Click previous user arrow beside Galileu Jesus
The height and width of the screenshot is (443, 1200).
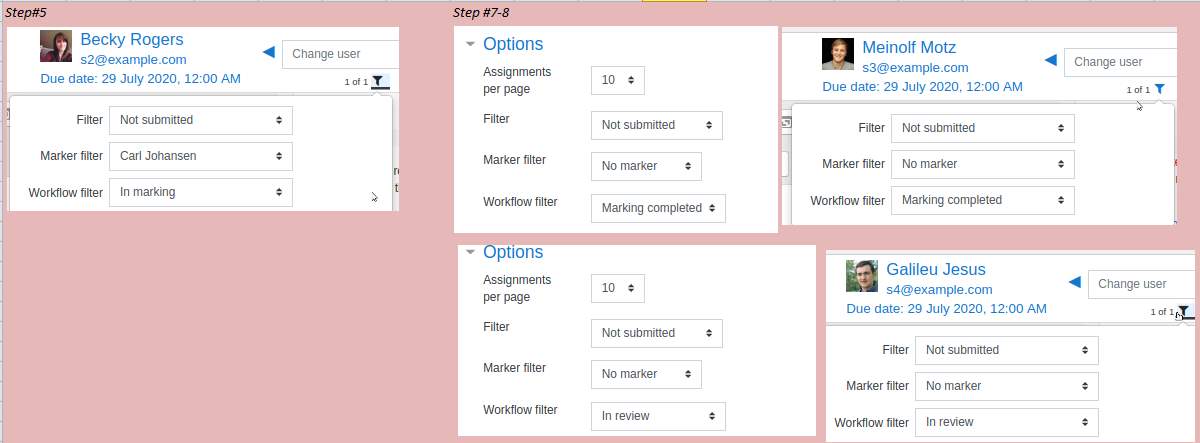(x=1074, y=283)
